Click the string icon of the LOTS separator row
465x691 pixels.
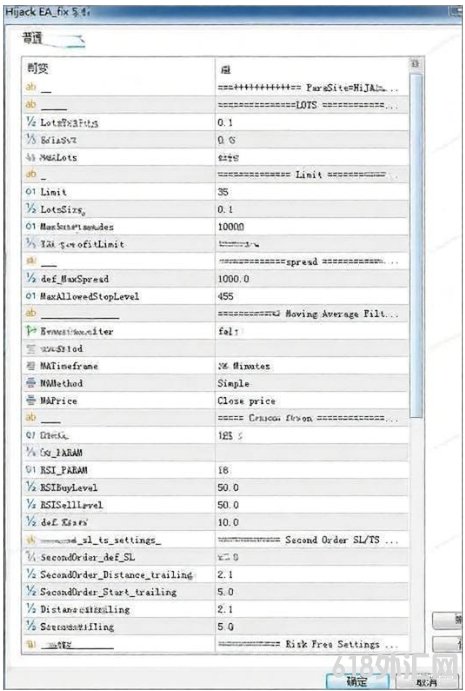click(x=30, y=105)
